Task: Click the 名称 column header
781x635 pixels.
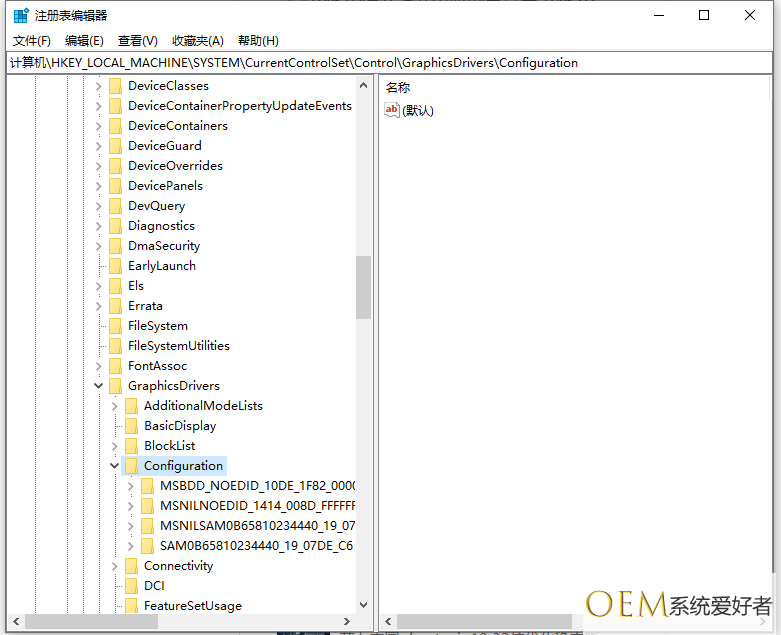Action: click(398, 88)
